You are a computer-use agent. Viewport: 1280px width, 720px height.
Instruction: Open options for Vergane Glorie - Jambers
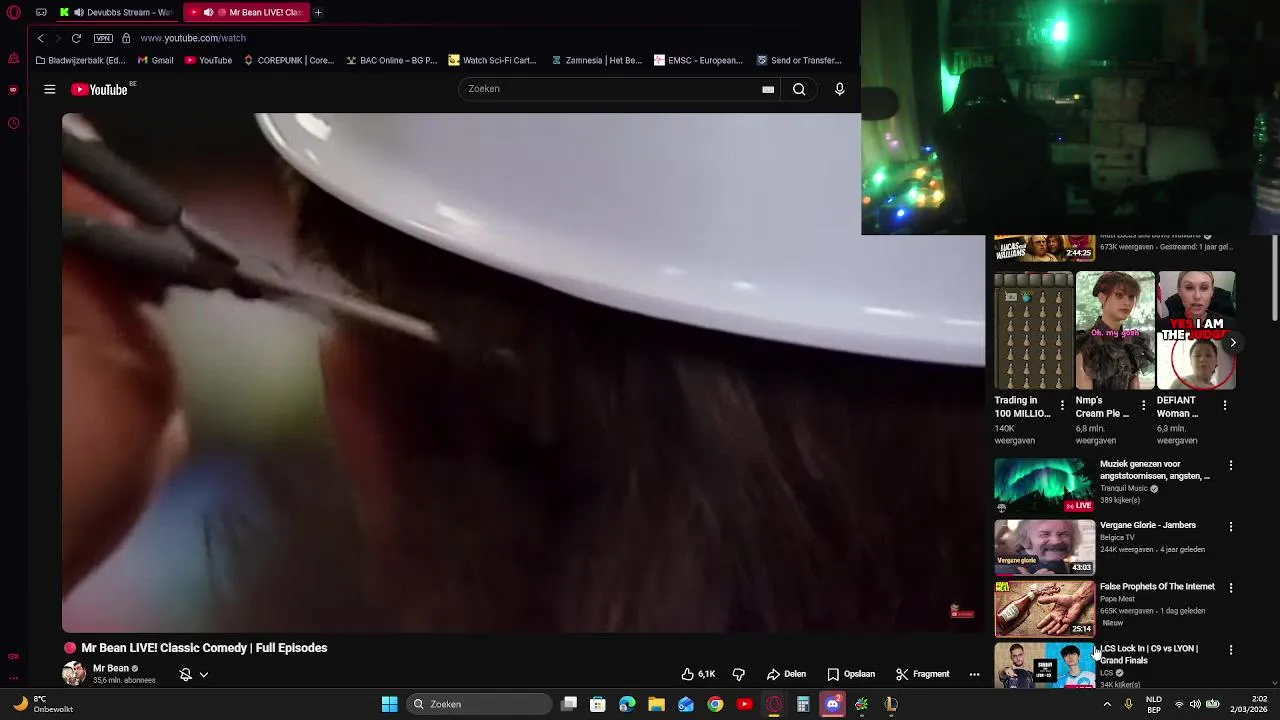(1231, 526)
